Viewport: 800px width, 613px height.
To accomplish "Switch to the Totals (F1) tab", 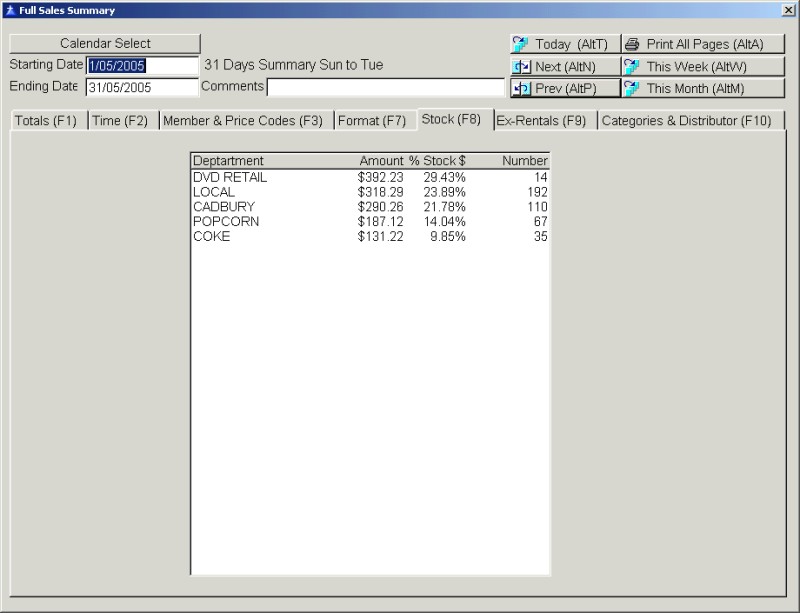I will 46,121.
